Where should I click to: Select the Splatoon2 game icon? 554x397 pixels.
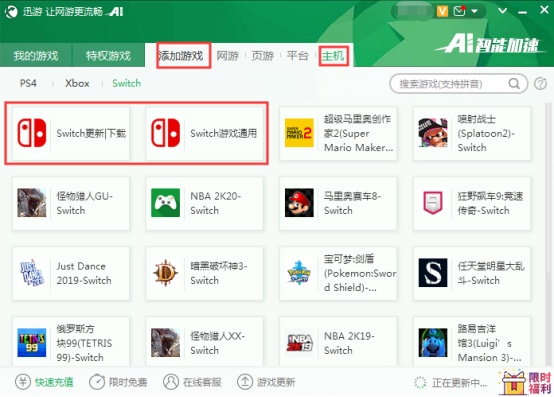(433, 133)
